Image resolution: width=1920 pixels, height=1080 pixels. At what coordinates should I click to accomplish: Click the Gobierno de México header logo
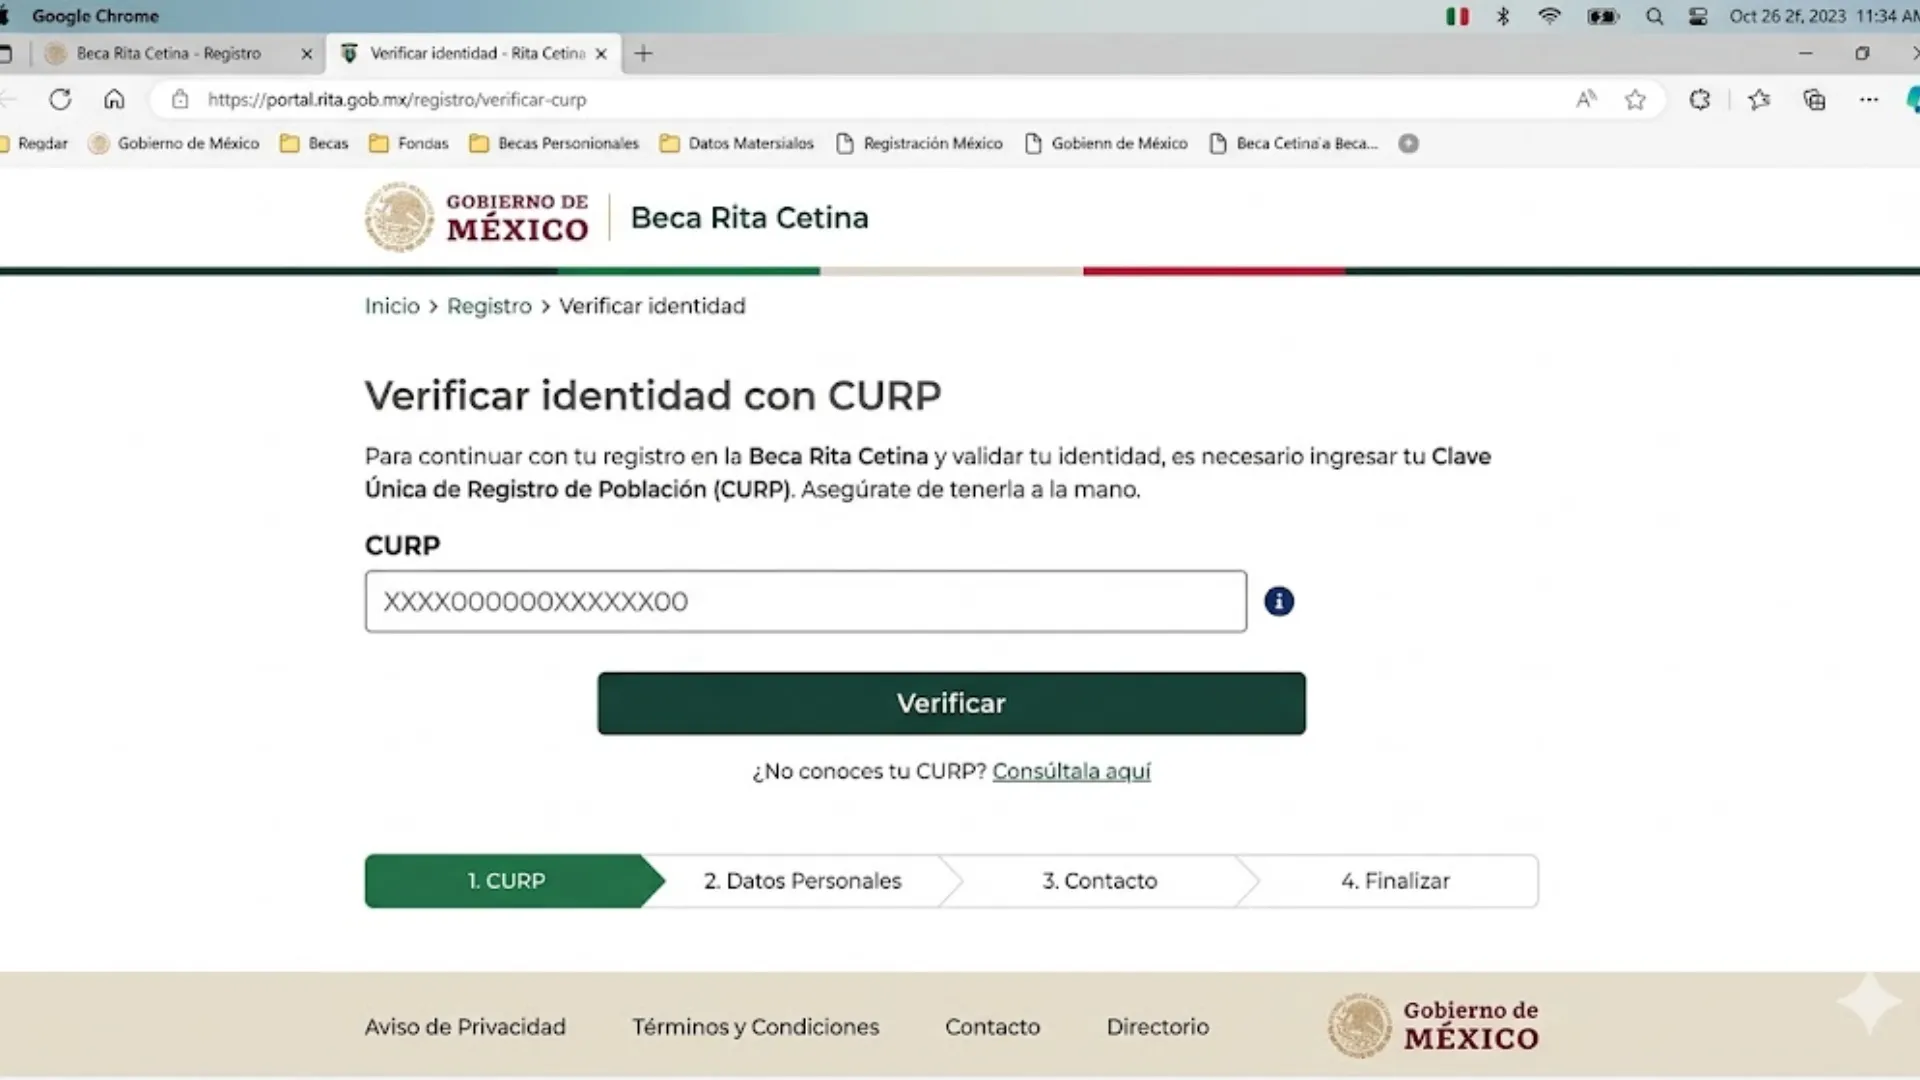[x=476, y=217]
